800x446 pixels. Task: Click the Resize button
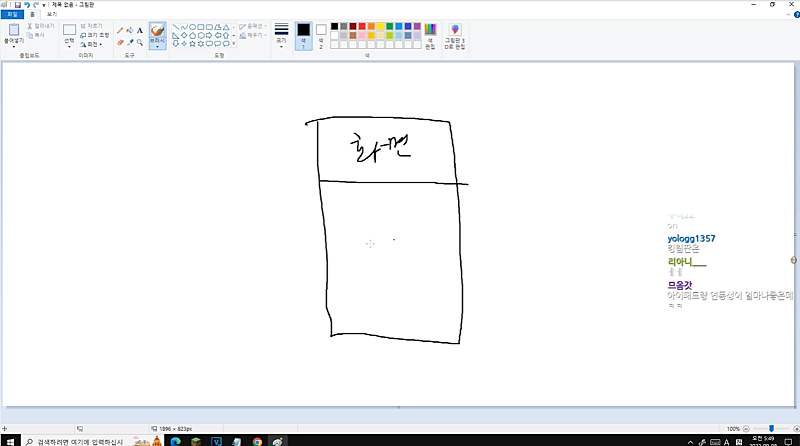[x=92, y=35]
